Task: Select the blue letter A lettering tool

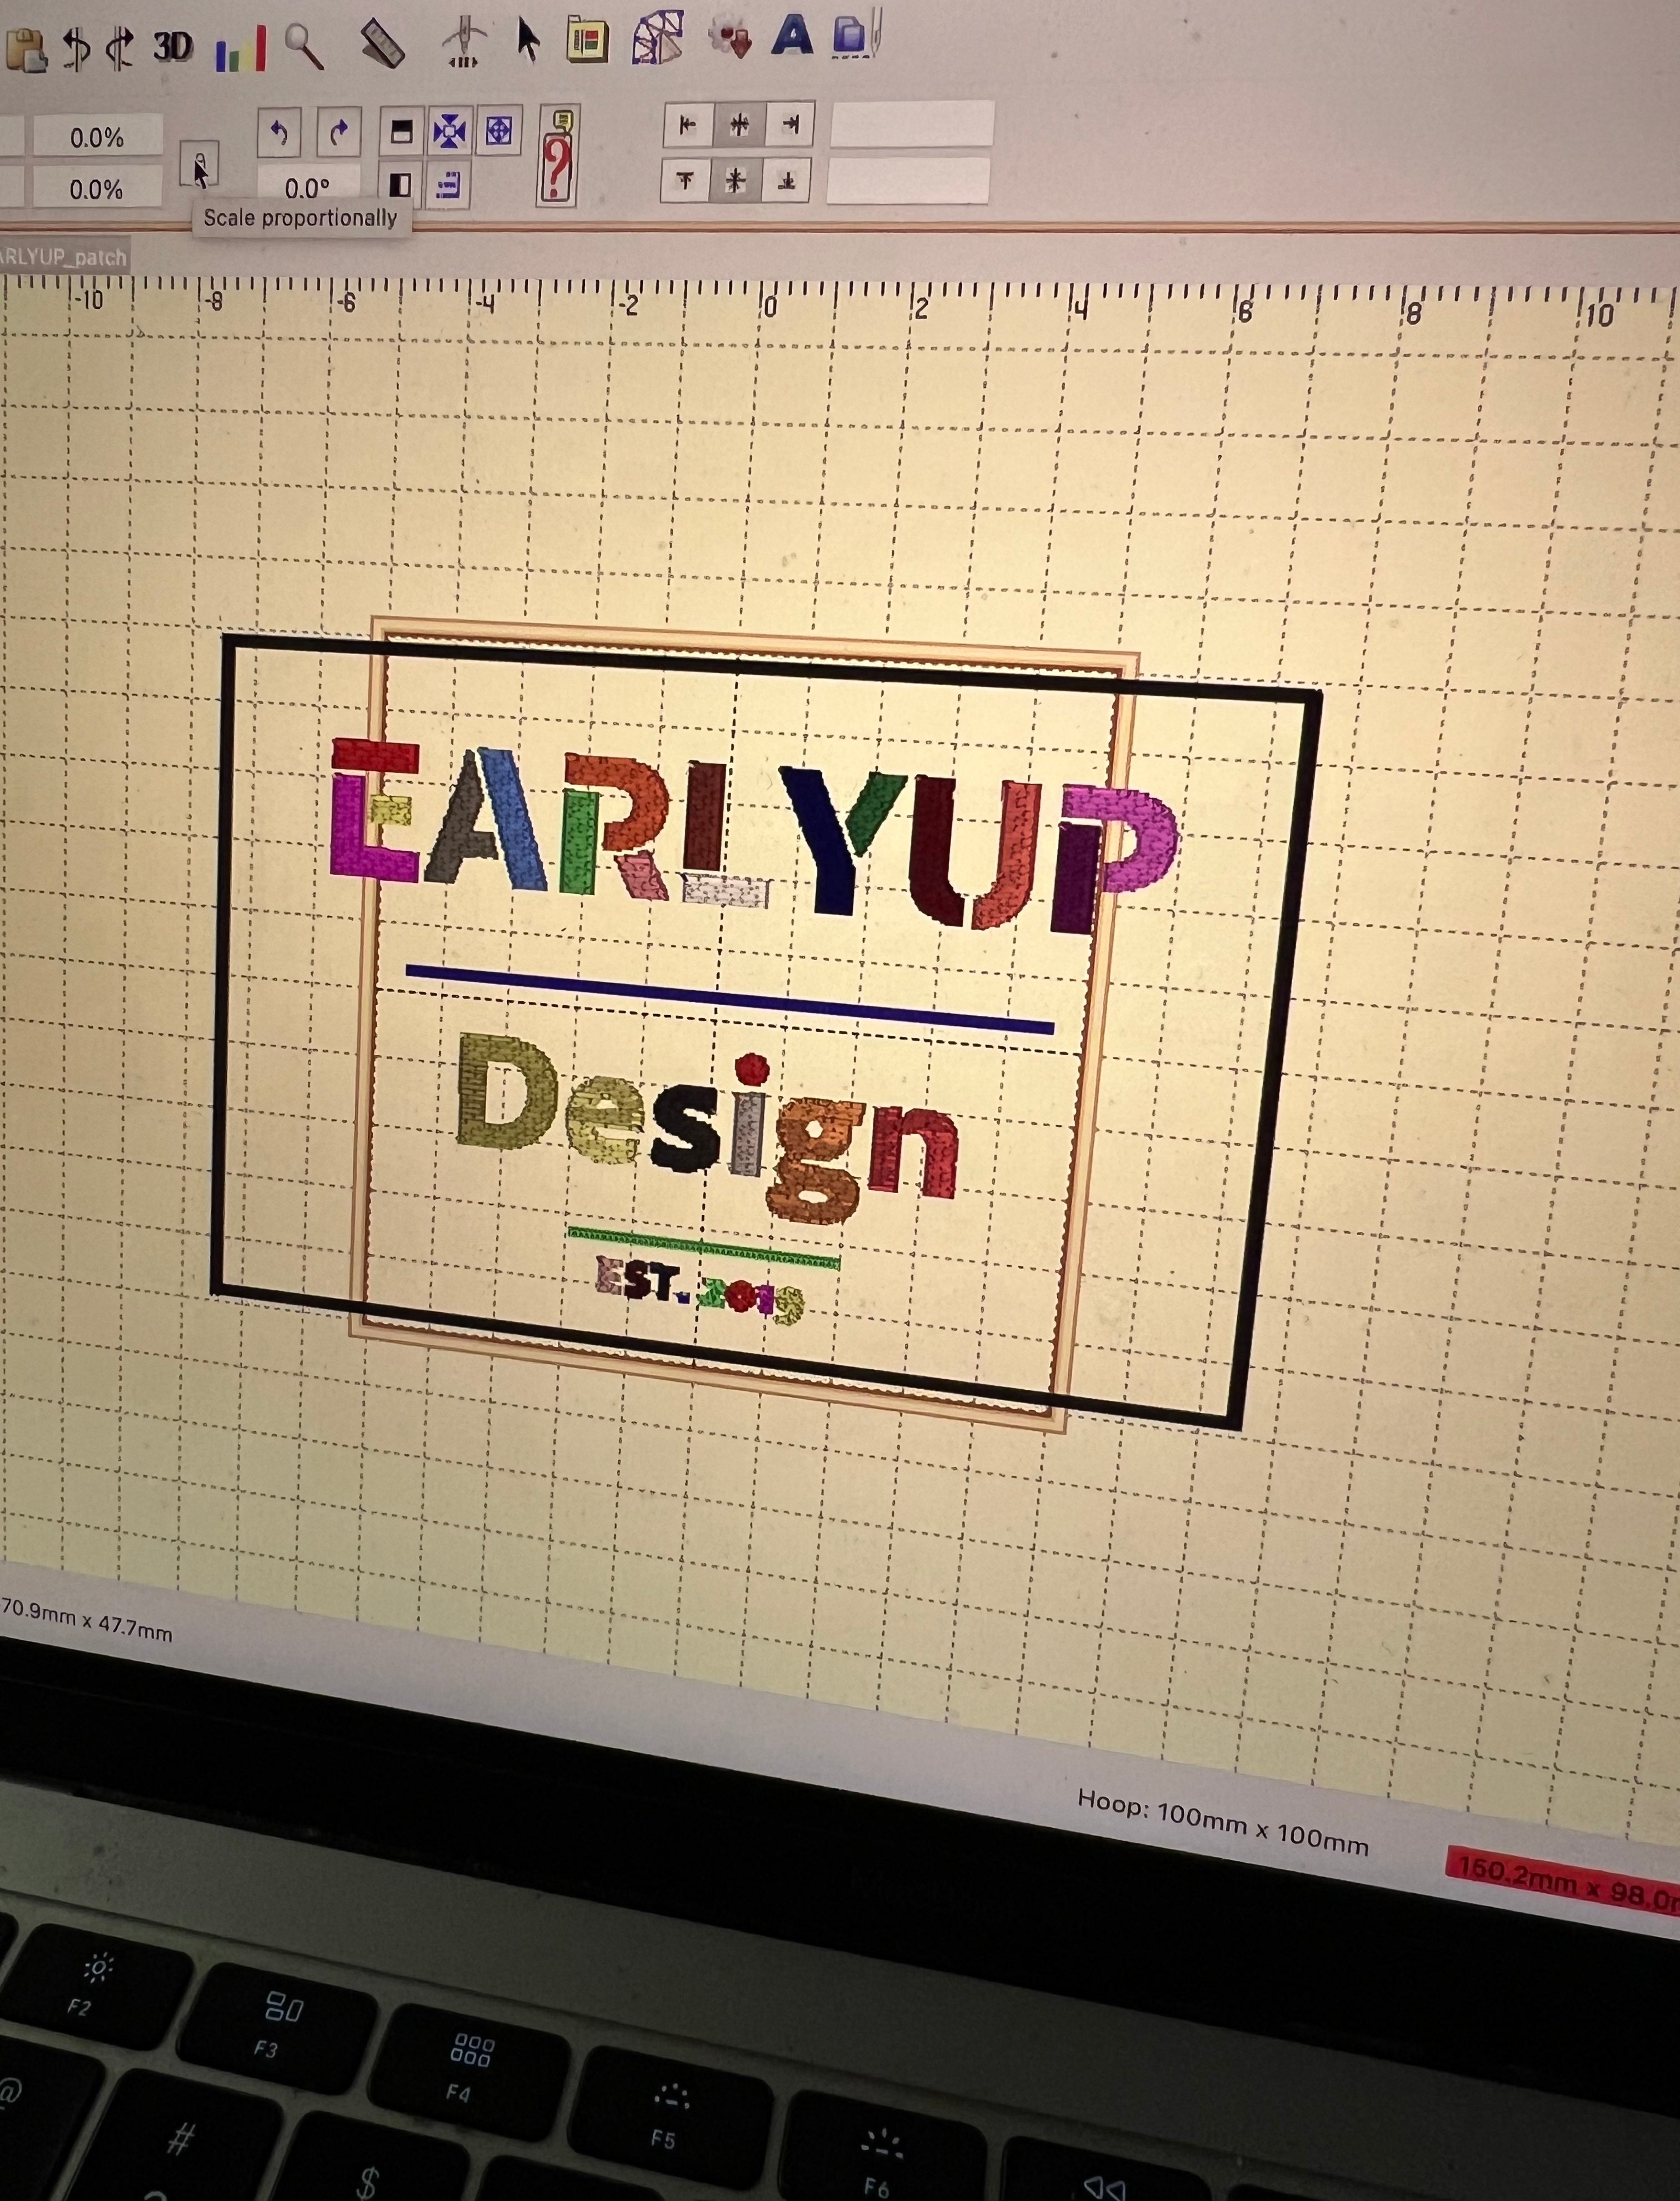Action: pos(792,36)
